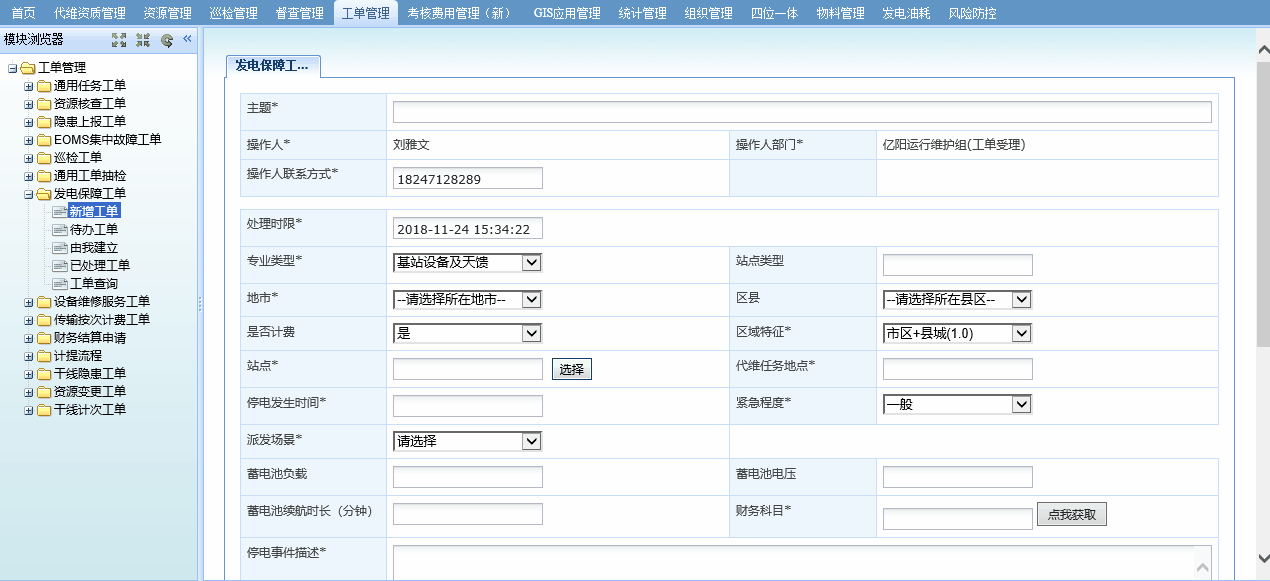The image size is (1270, 581).
Task: Click the folder icon beside 通用任务工单
Action: 44,86
